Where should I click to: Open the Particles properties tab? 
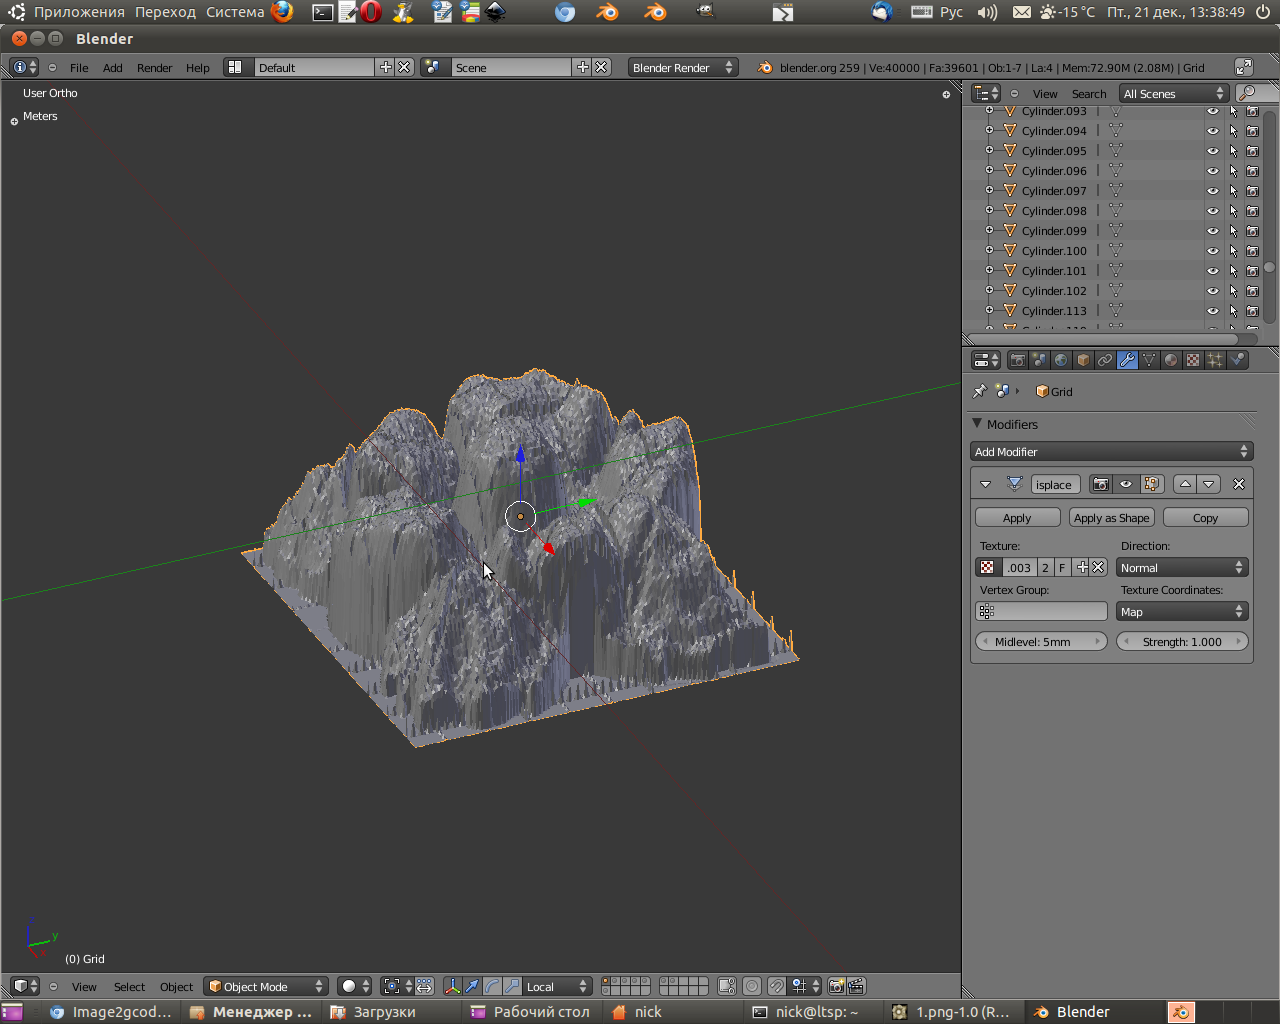1215,360
